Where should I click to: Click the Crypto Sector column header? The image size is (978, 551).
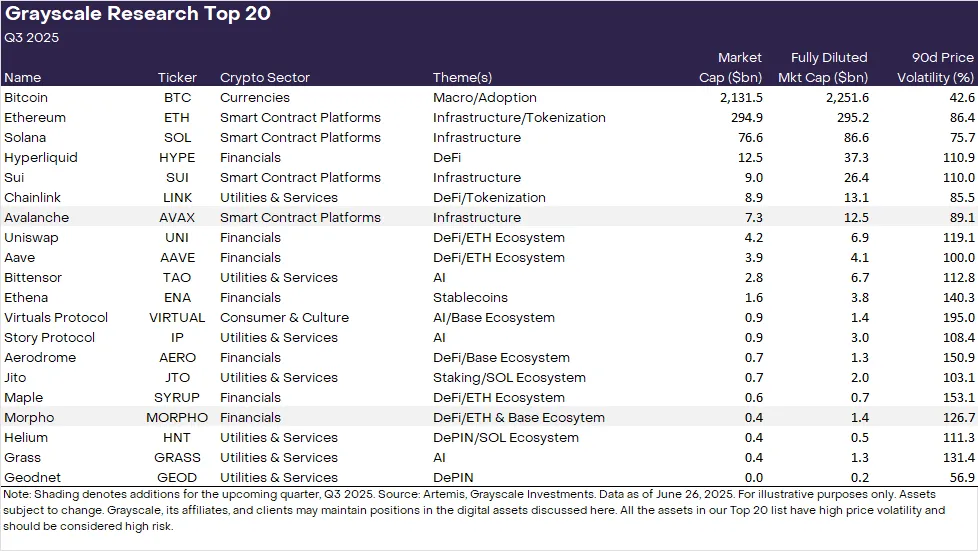[x=265, y=77]
